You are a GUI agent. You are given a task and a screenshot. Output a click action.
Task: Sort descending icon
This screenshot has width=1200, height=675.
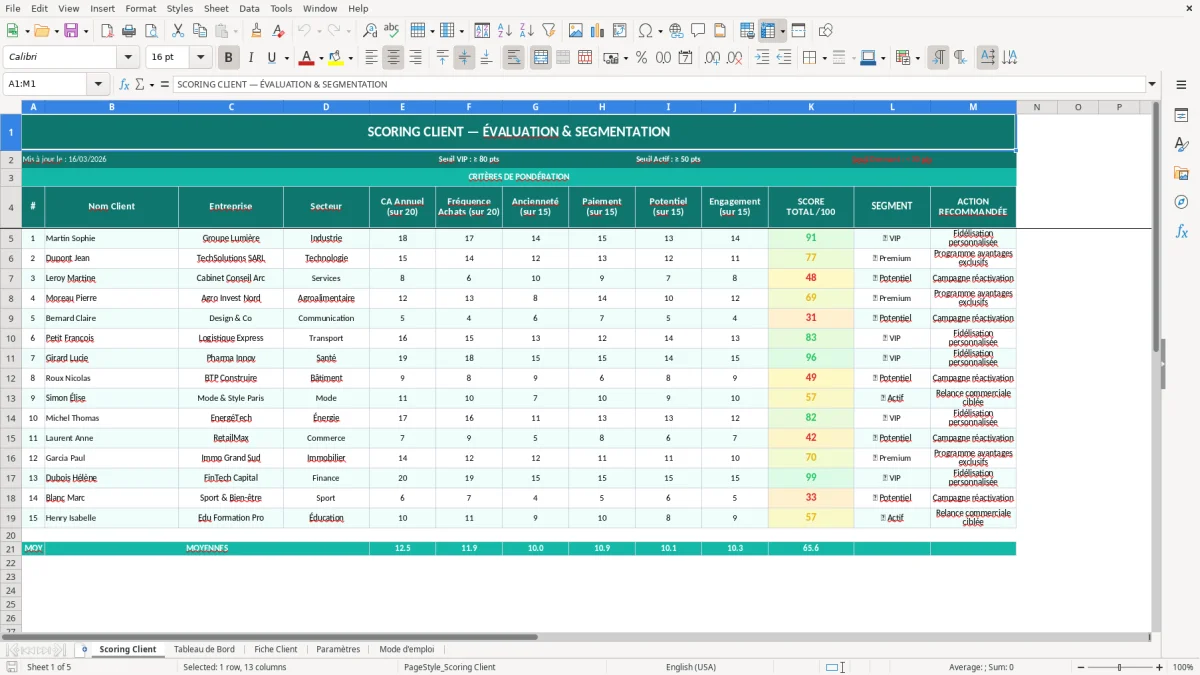coord(526,31)
